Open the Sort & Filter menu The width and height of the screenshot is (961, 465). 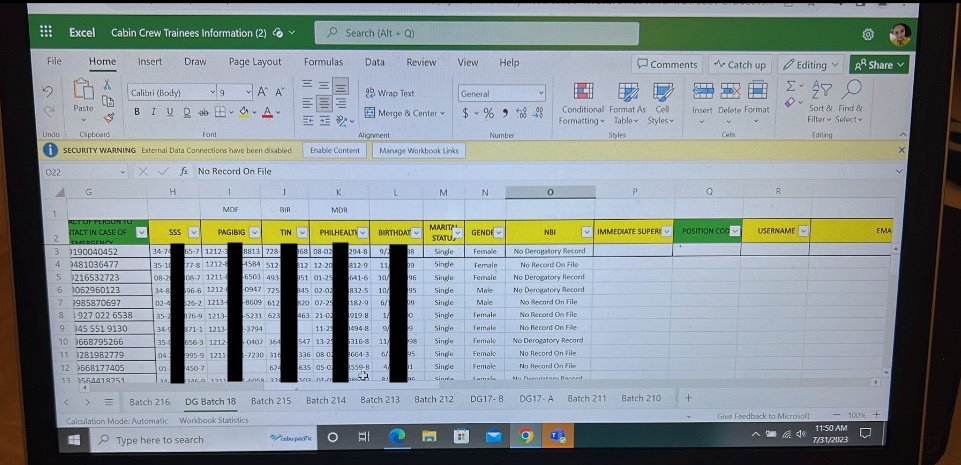(x=819, y=101)
